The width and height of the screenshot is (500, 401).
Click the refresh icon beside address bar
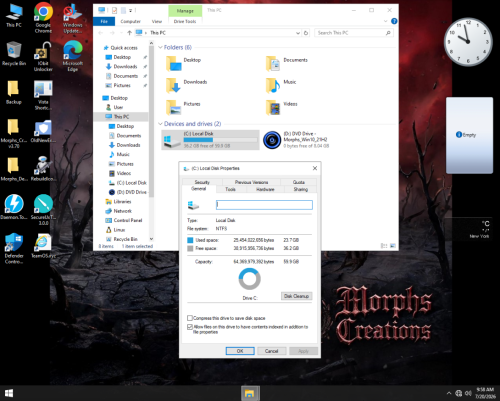[x=306, y=33]
